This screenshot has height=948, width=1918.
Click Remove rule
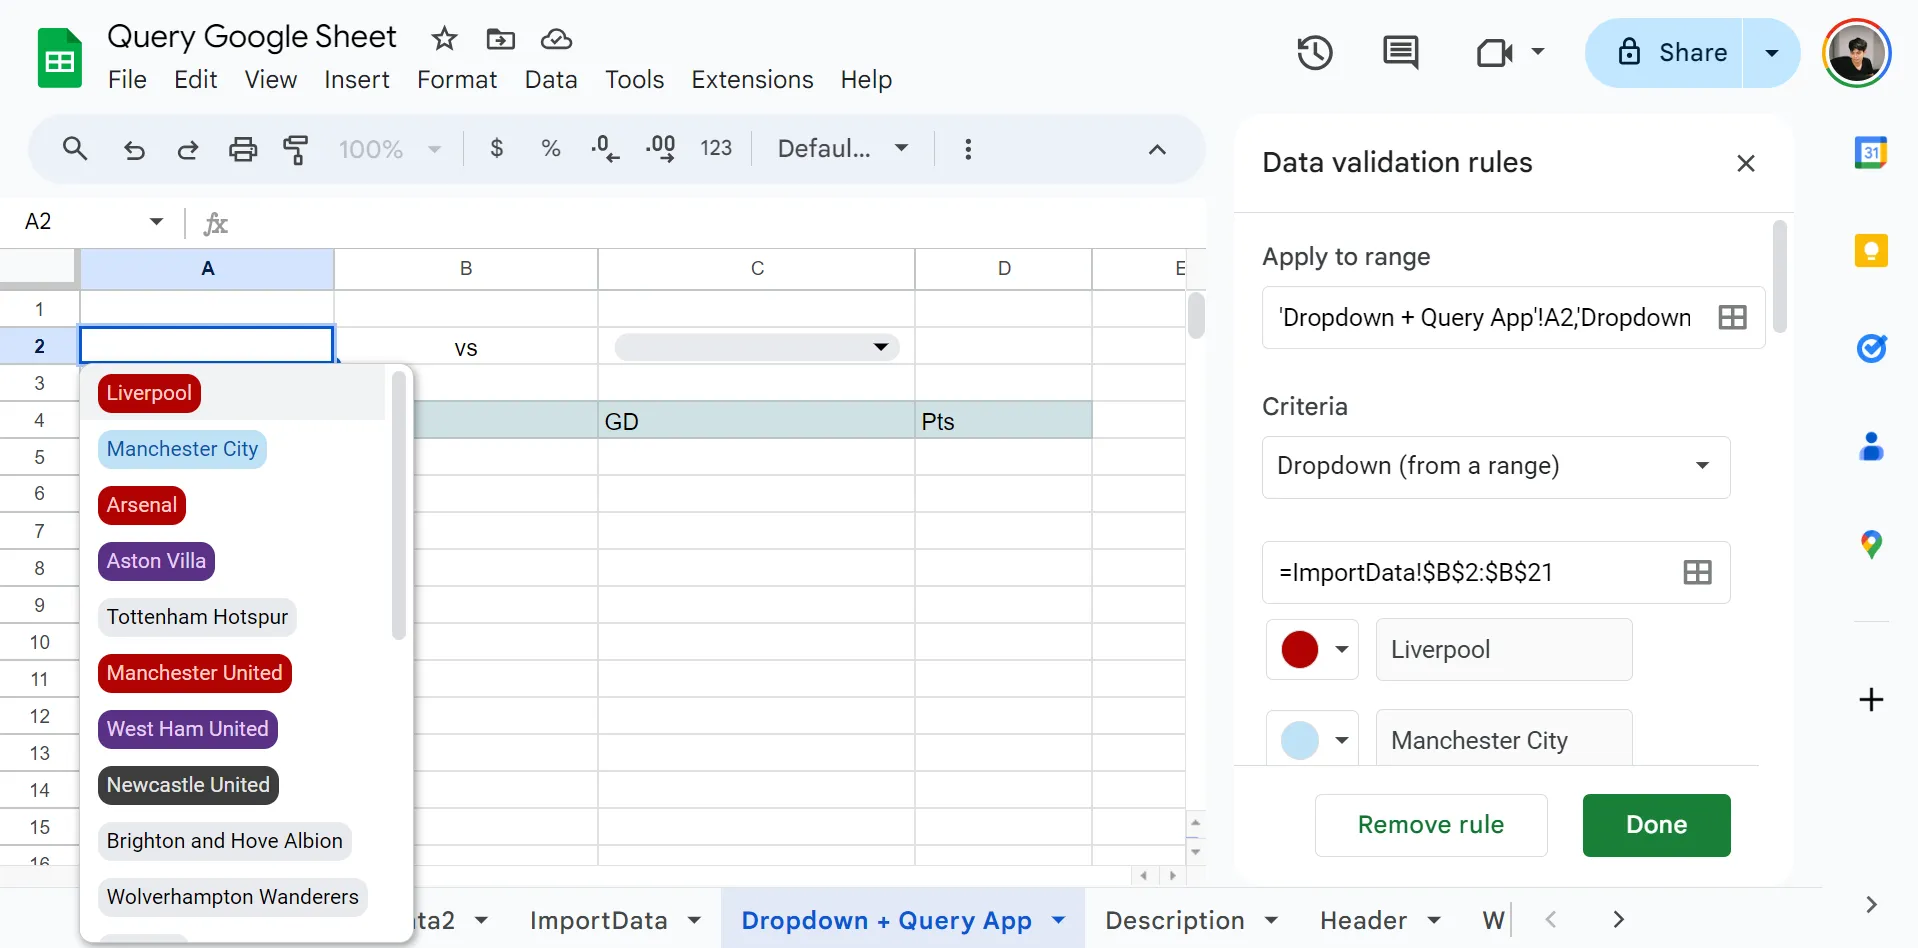point(1430,825)
